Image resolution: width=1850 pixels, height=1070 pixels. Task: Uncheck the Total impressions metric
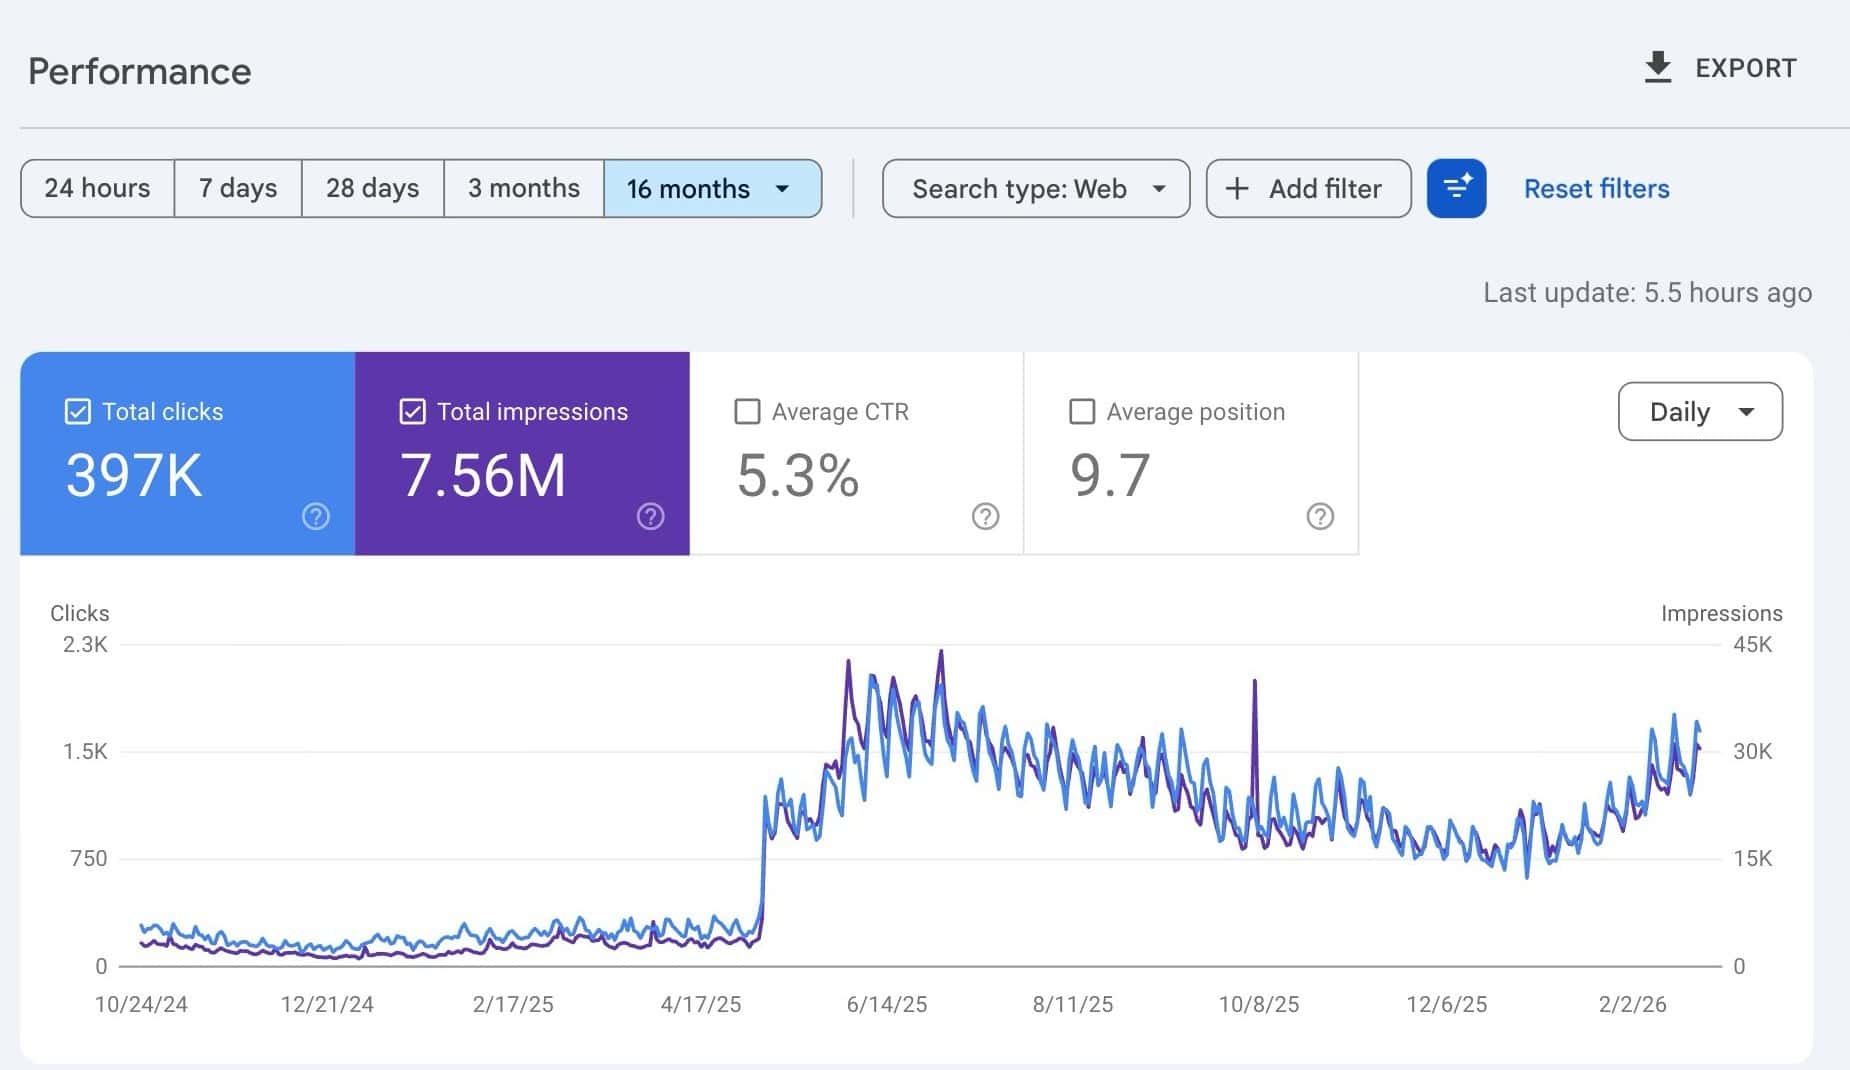(x=413, y=411)
